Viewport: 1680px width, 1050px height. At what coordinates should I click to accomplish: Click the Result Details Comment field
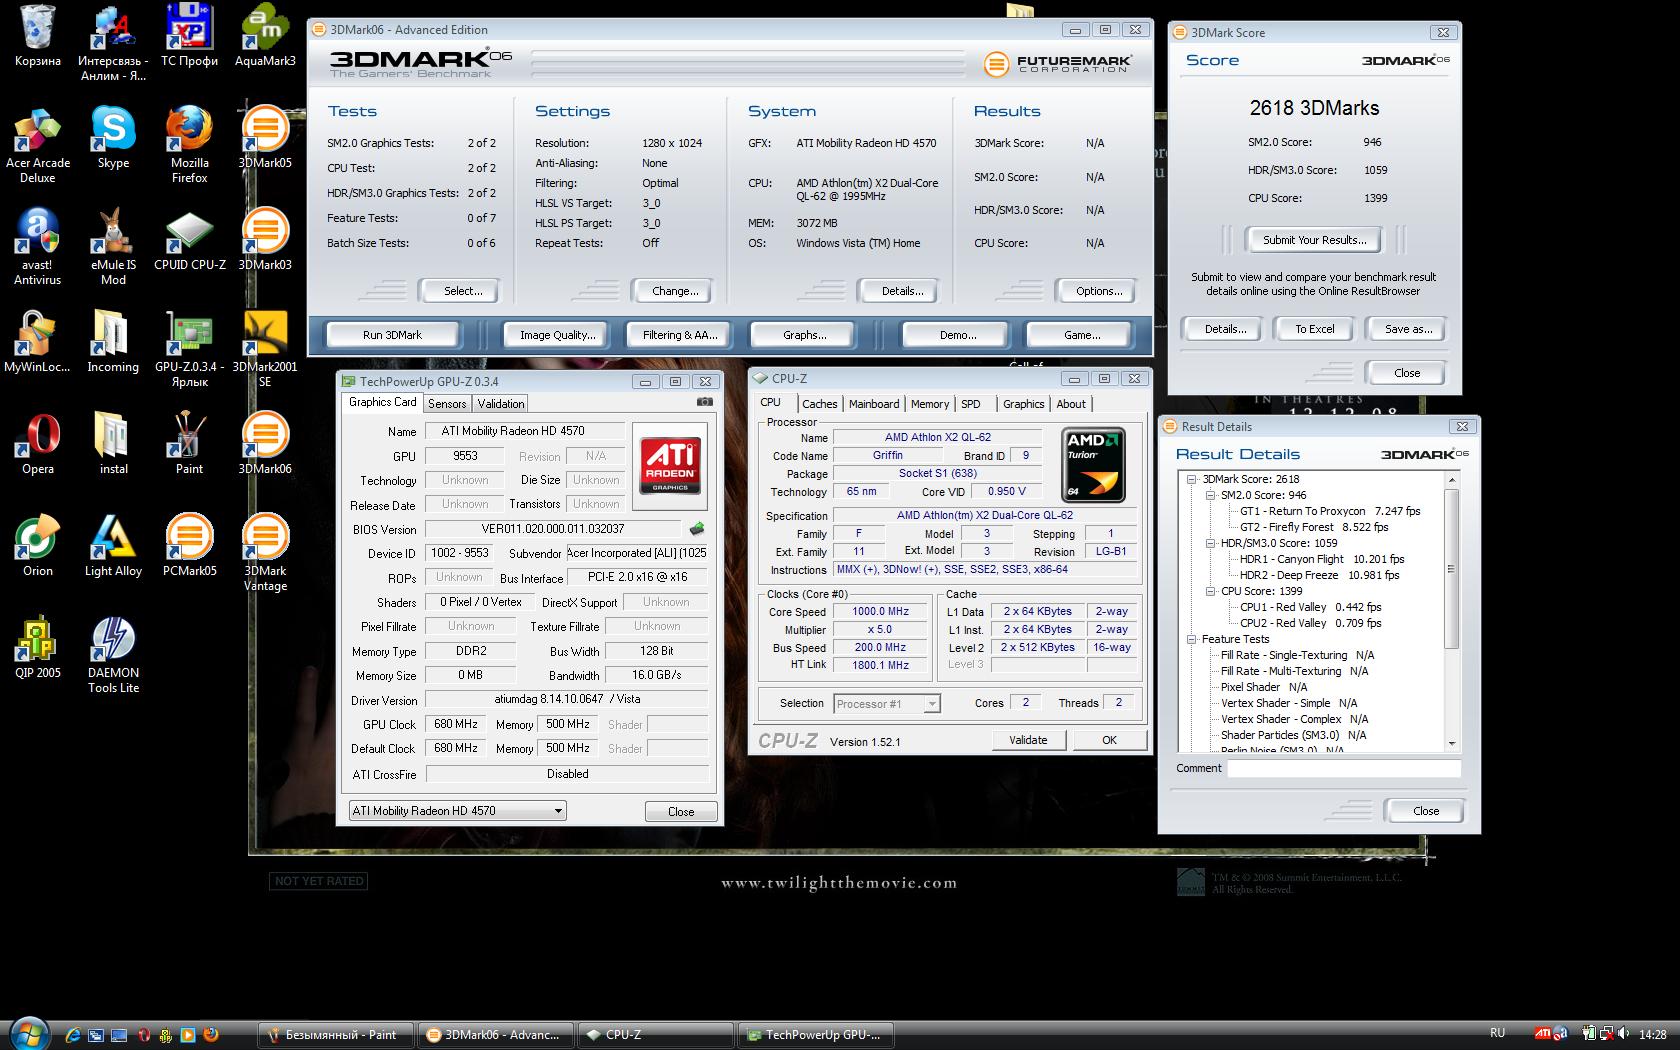tap(1344, 768)
